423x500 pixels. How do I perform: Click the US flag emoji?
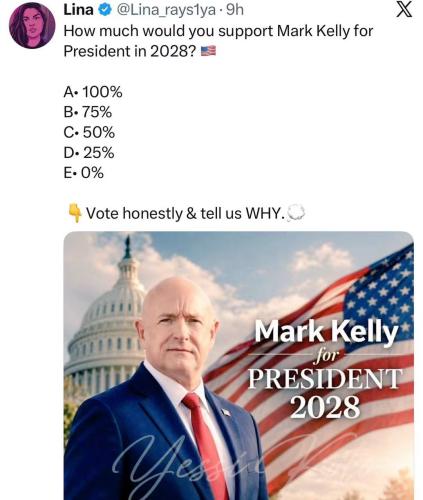coord(209,51)
